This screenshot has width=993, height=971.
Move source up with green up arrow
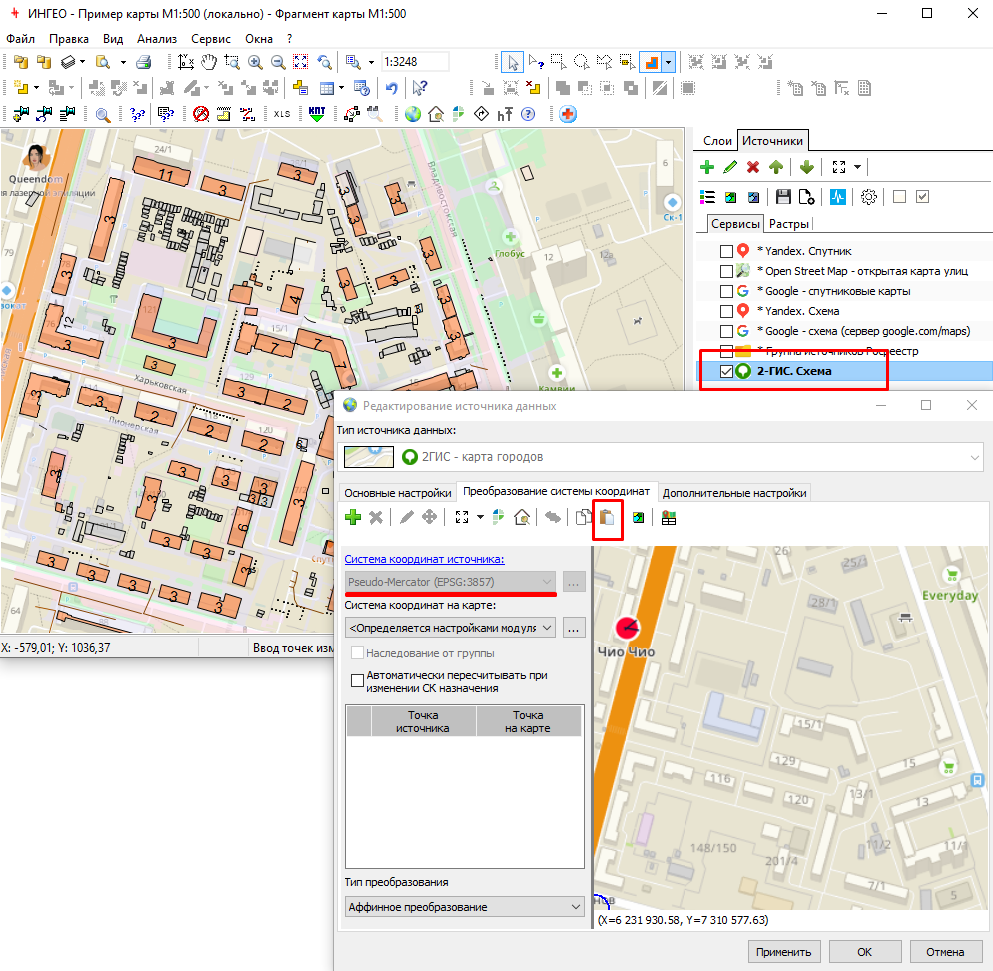pyautogui.click(x=776, y=167)
